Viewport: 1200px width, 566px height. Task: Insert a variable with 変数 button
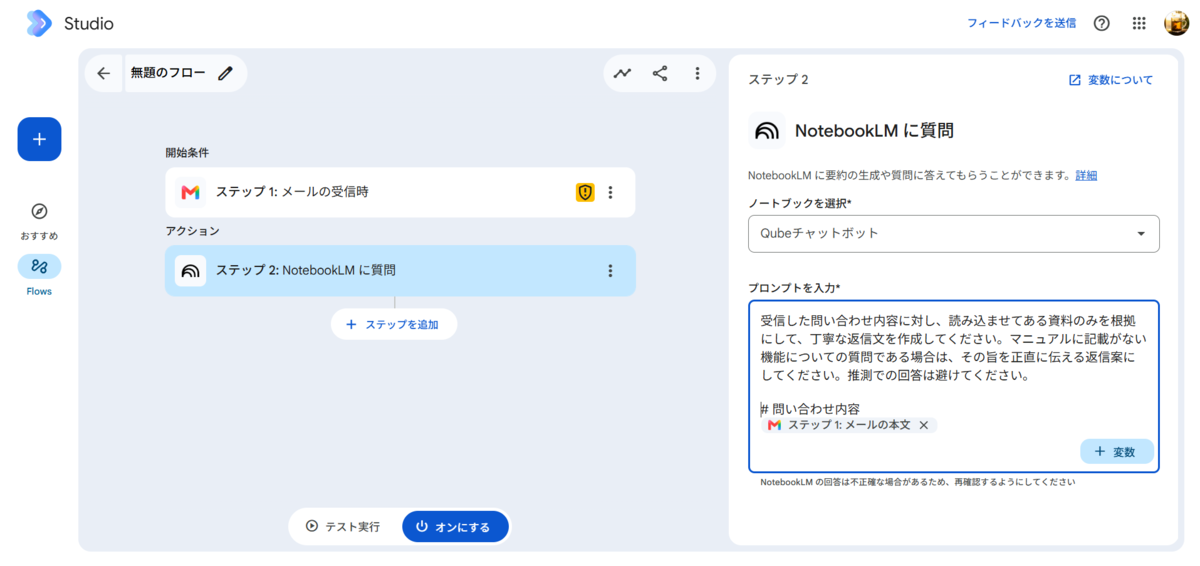click(x=1117, y=451)
